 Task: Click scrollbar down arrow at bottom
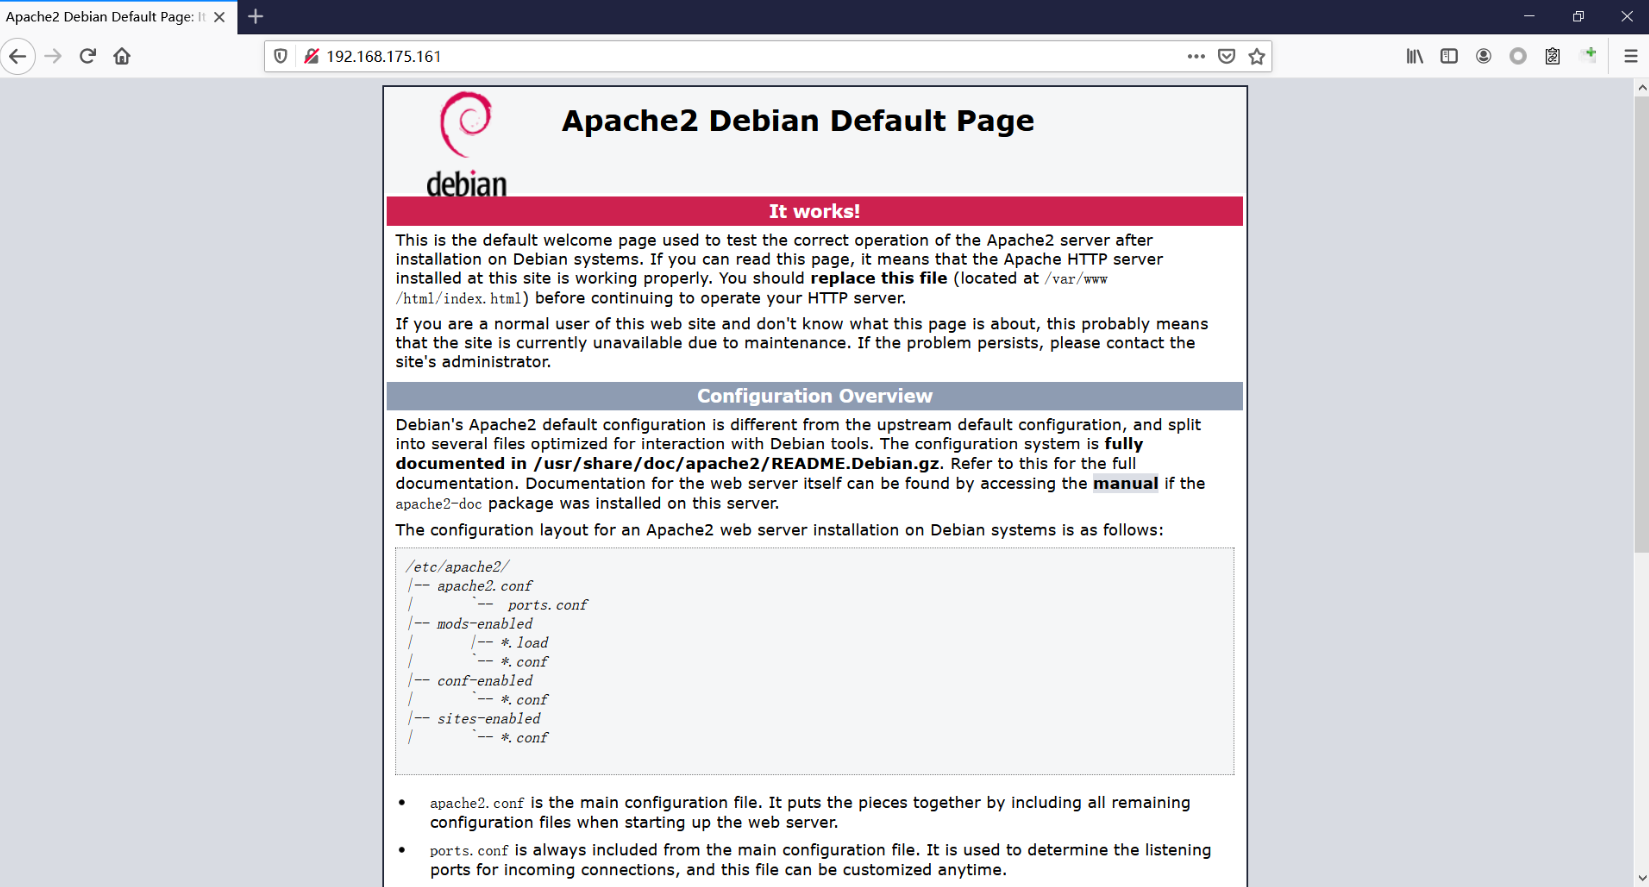[1641, 879]
